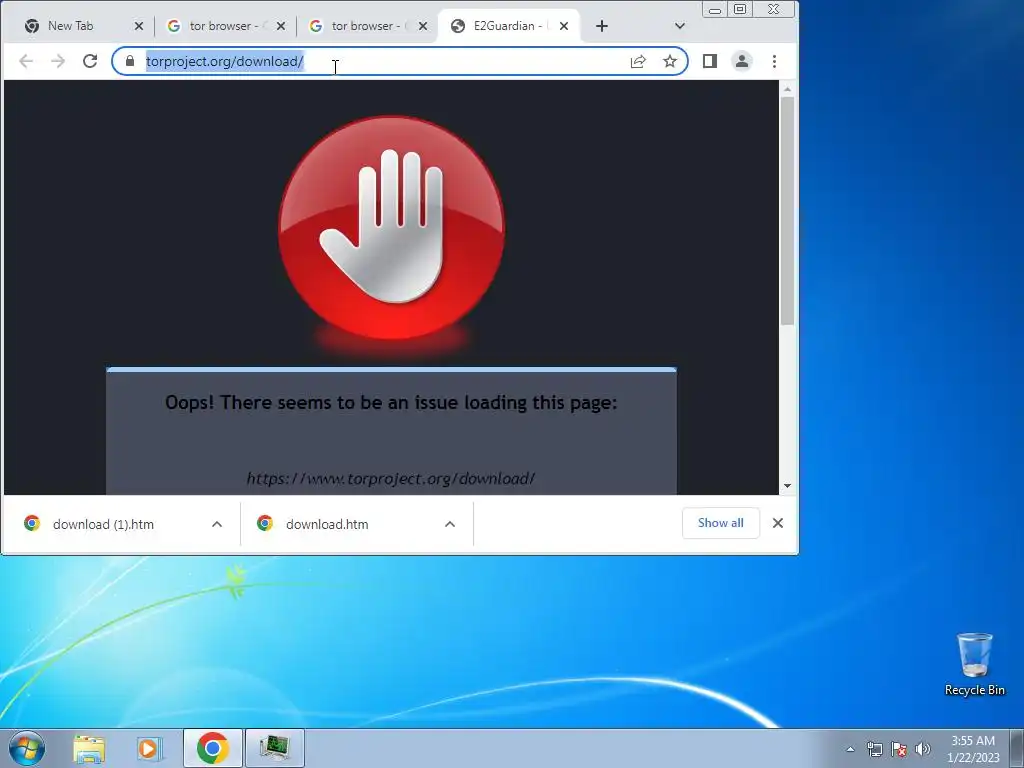
Task: Bookmark this page with the star icon
Action: coord(669,61)
